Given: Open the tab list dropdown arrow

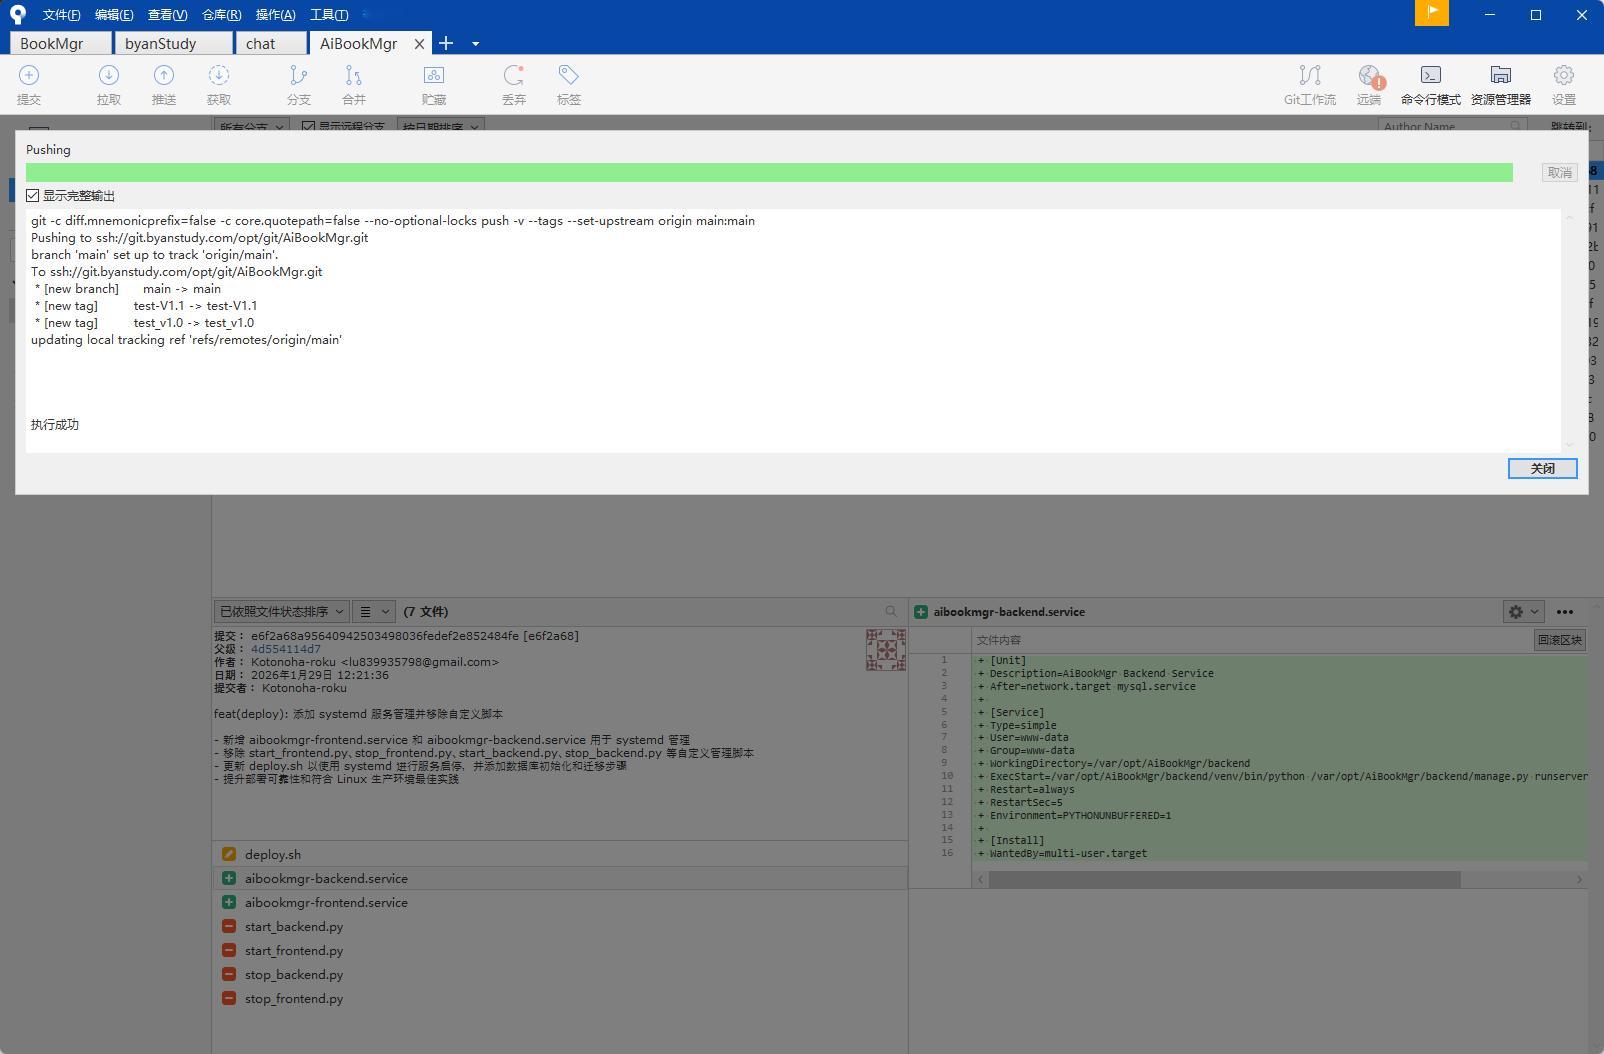Looking at the screenshot, I should click(x=475, y=43).
